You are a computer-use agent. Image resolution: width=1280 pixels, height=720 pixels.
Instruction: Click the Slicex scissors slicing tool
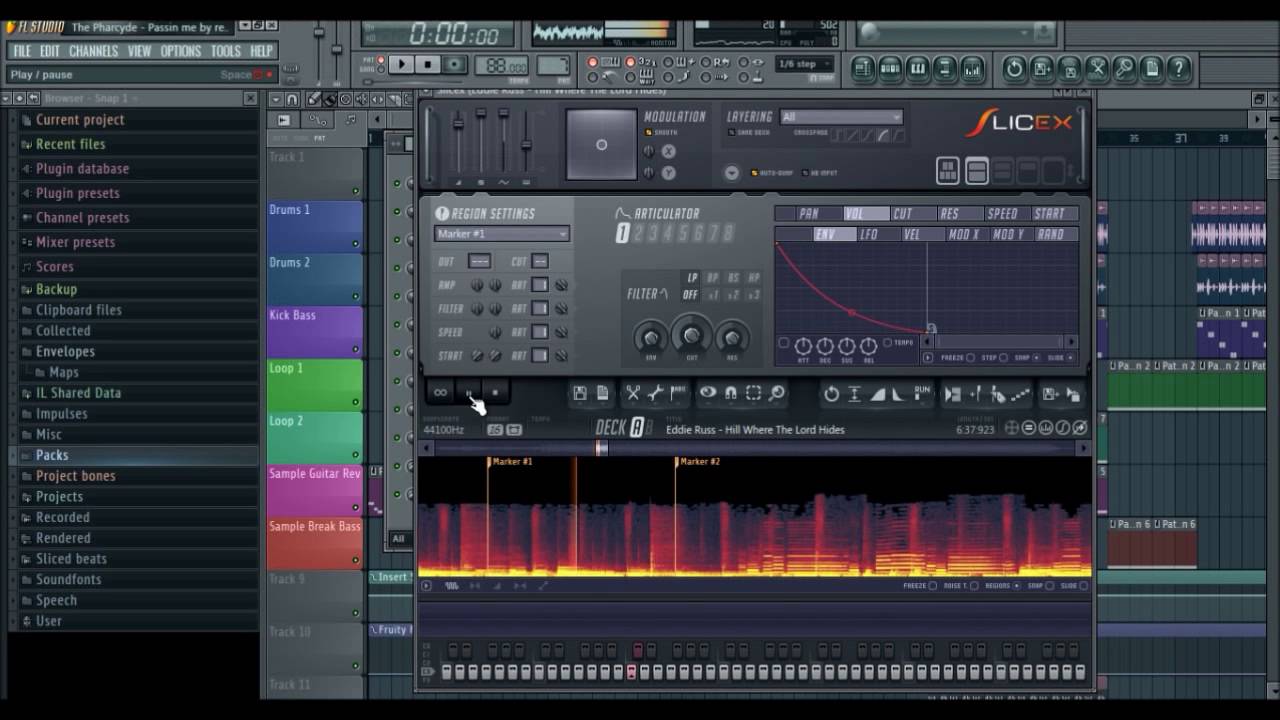pyautogui.click(x=633, y=394)
